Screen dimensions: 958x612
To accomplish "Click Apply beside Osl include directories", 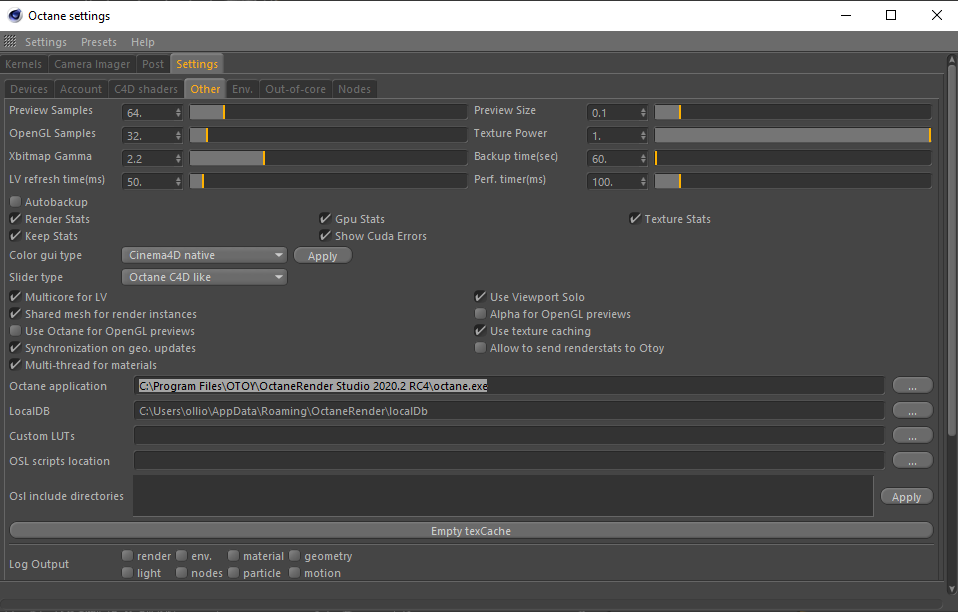I will pos(906,497).
